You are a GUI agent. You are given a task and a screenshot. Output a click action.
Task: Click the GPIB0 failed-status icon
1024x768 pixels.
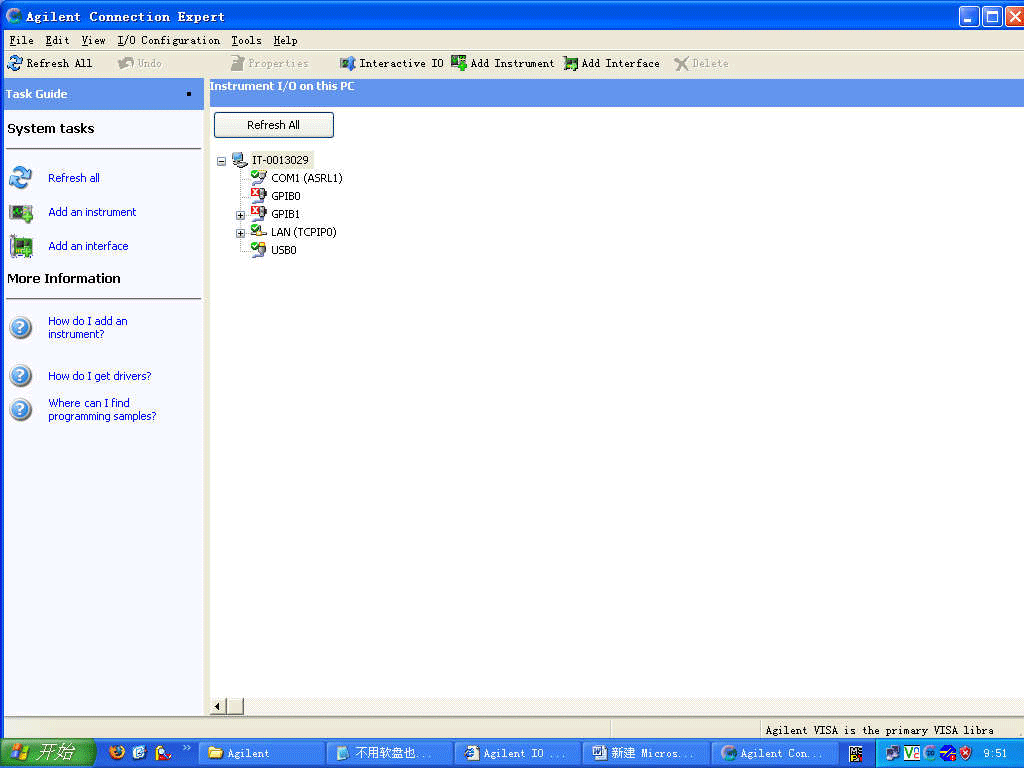[259, 195]
